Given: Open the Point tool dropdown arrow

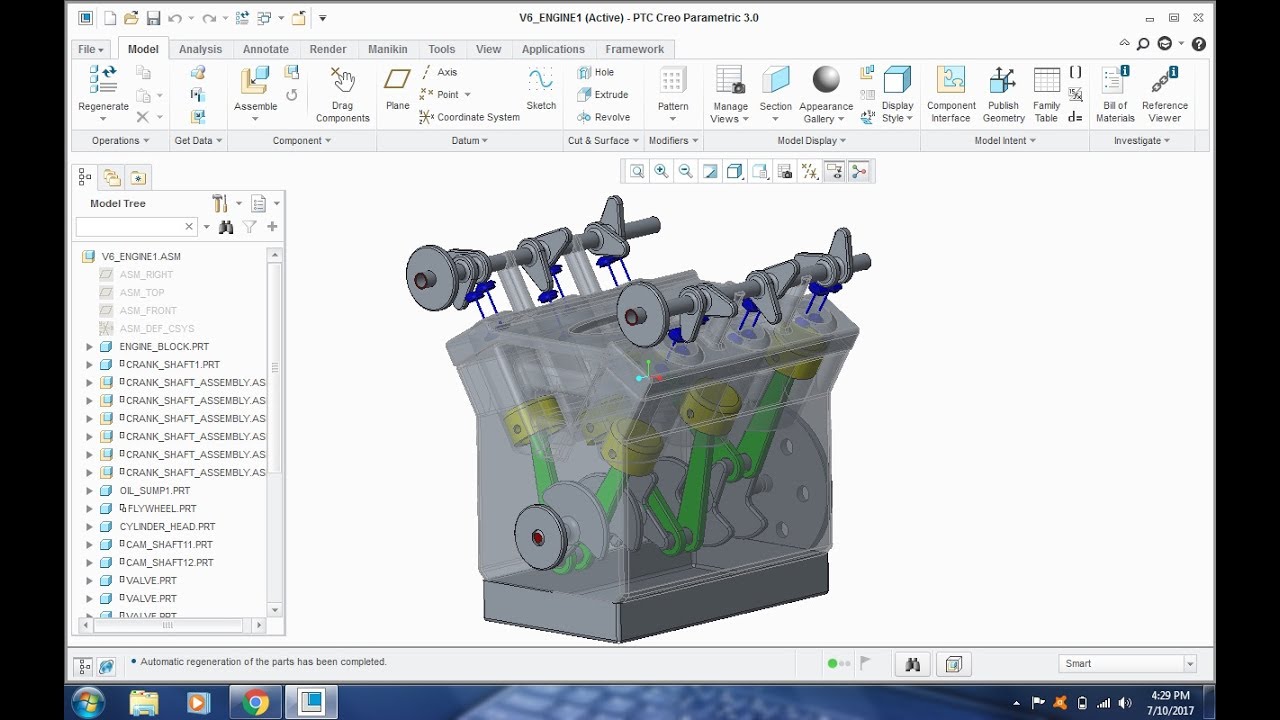Looking at the screenshot, I should pyautogui.click(x=467, y=95).
